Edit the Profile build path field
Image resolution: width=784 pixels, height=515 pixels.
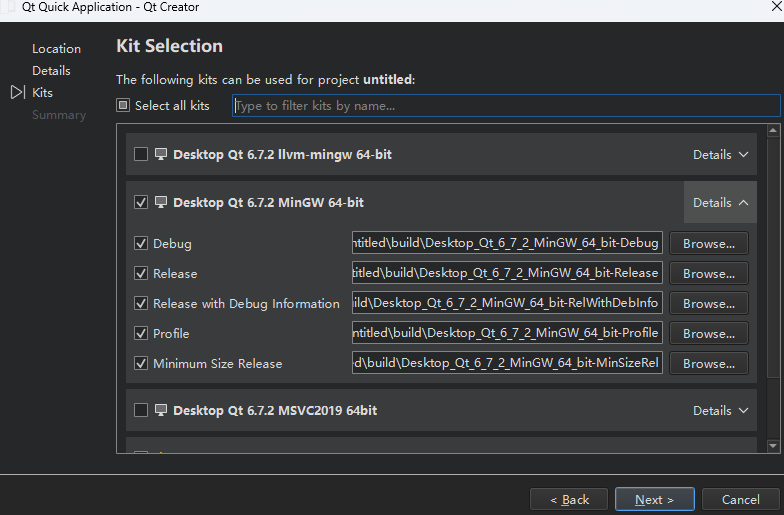[x=507, y=333]
